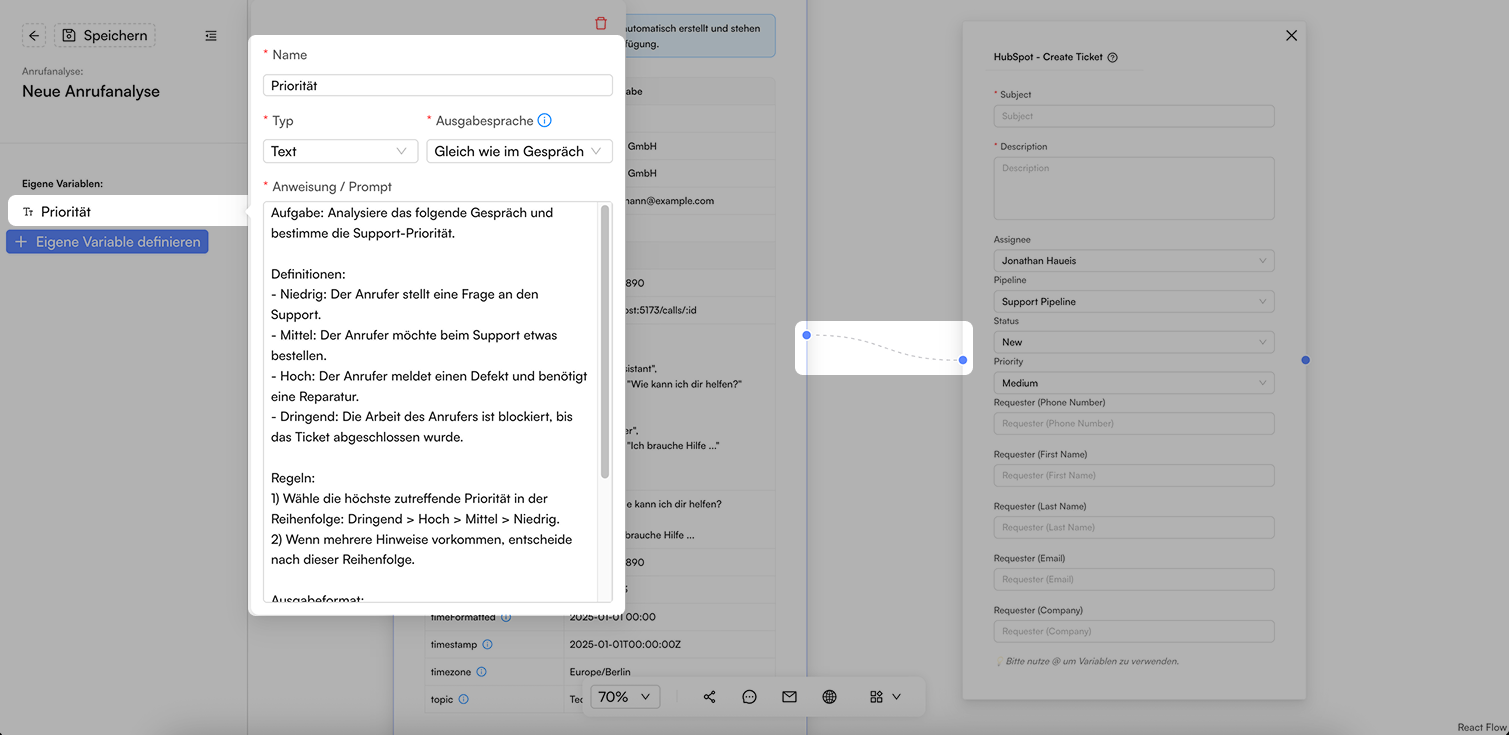1509x735 pixels.
Task: Click the HubSpot node's right output handle
Action: pos(1305,360)
